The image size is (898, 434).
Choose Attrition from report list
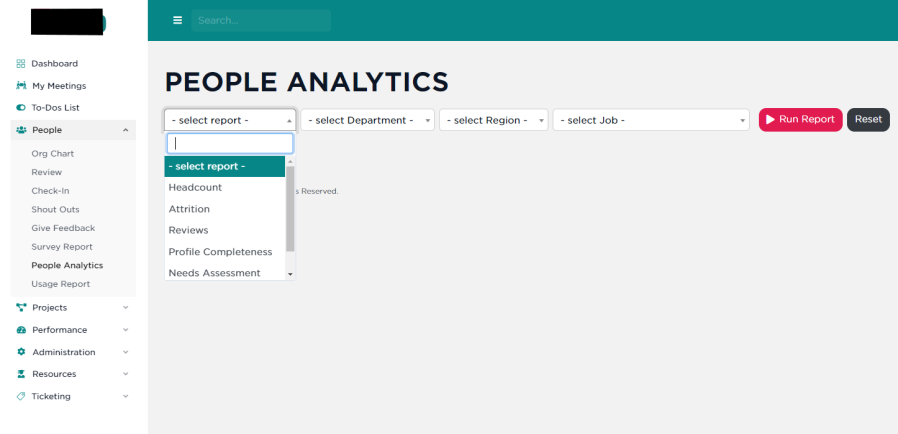(224, 209)
